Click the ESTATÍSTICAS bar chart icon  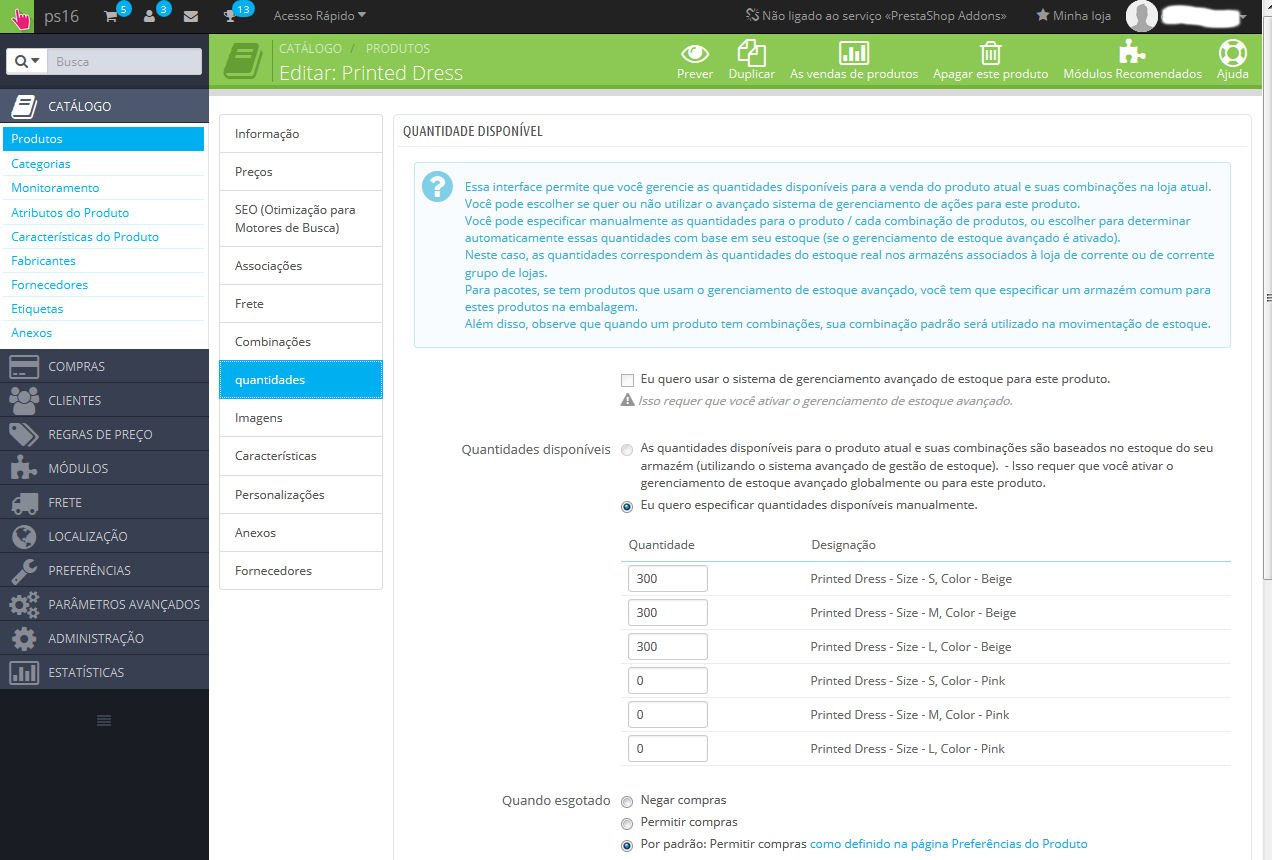24,673
